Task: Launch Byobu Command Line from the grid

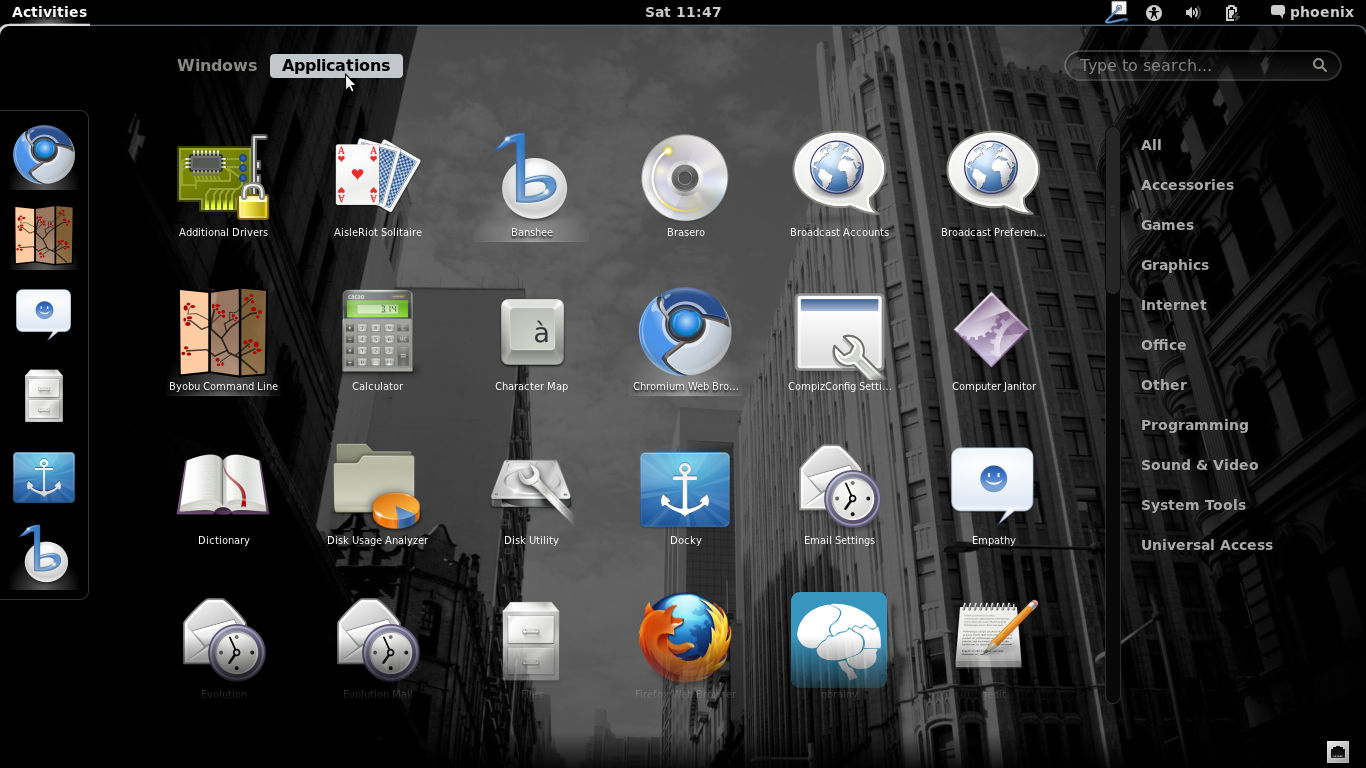Action: click(223, 341)
